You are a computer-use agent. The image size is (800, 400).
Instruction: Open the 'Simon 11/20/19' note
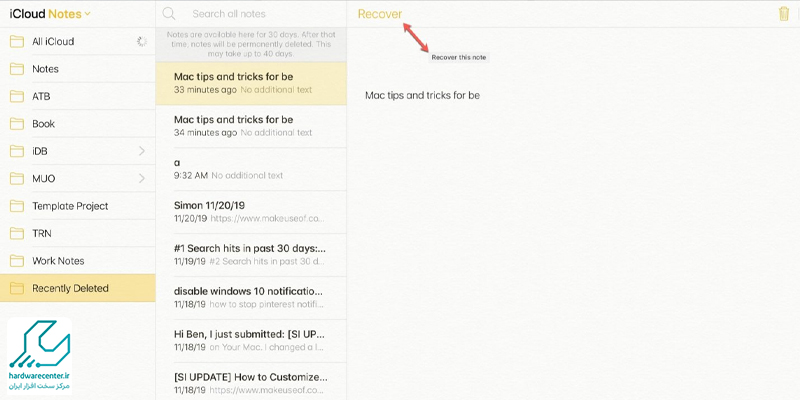pos(251,212)
